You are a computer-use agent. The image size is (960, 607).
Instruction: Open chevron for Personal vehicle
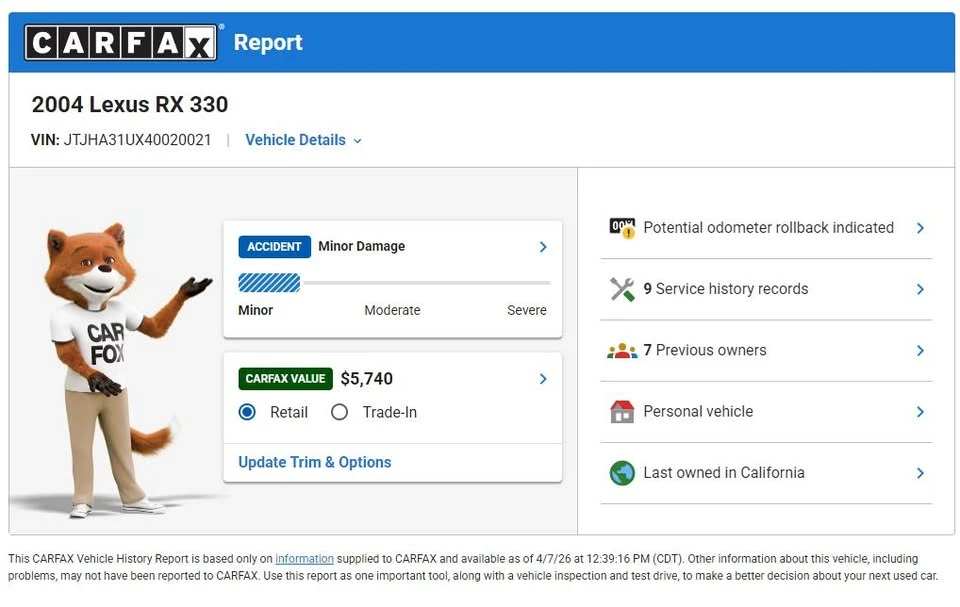point(920,412)
